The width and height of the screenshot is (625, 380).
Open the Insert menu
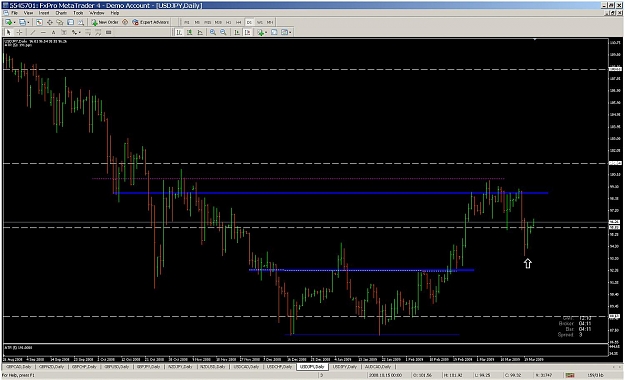(44, 13)
